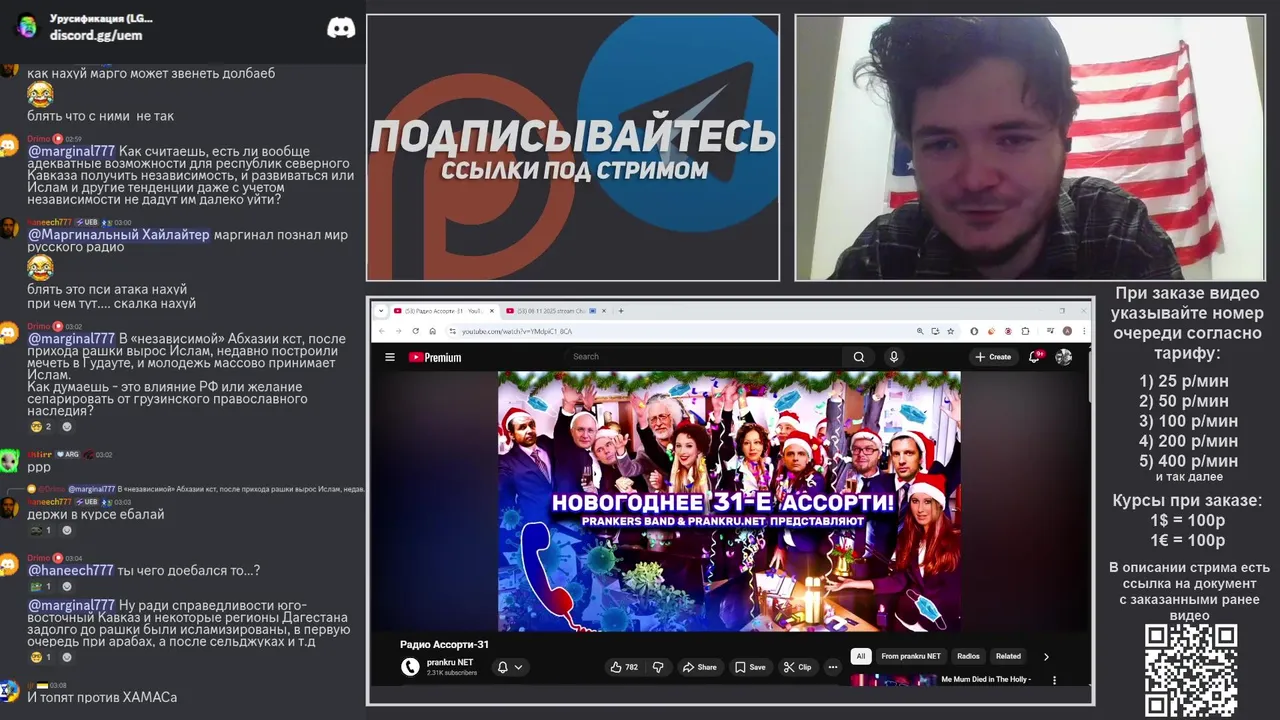Select the Related filter chip

coord(1008,657)
